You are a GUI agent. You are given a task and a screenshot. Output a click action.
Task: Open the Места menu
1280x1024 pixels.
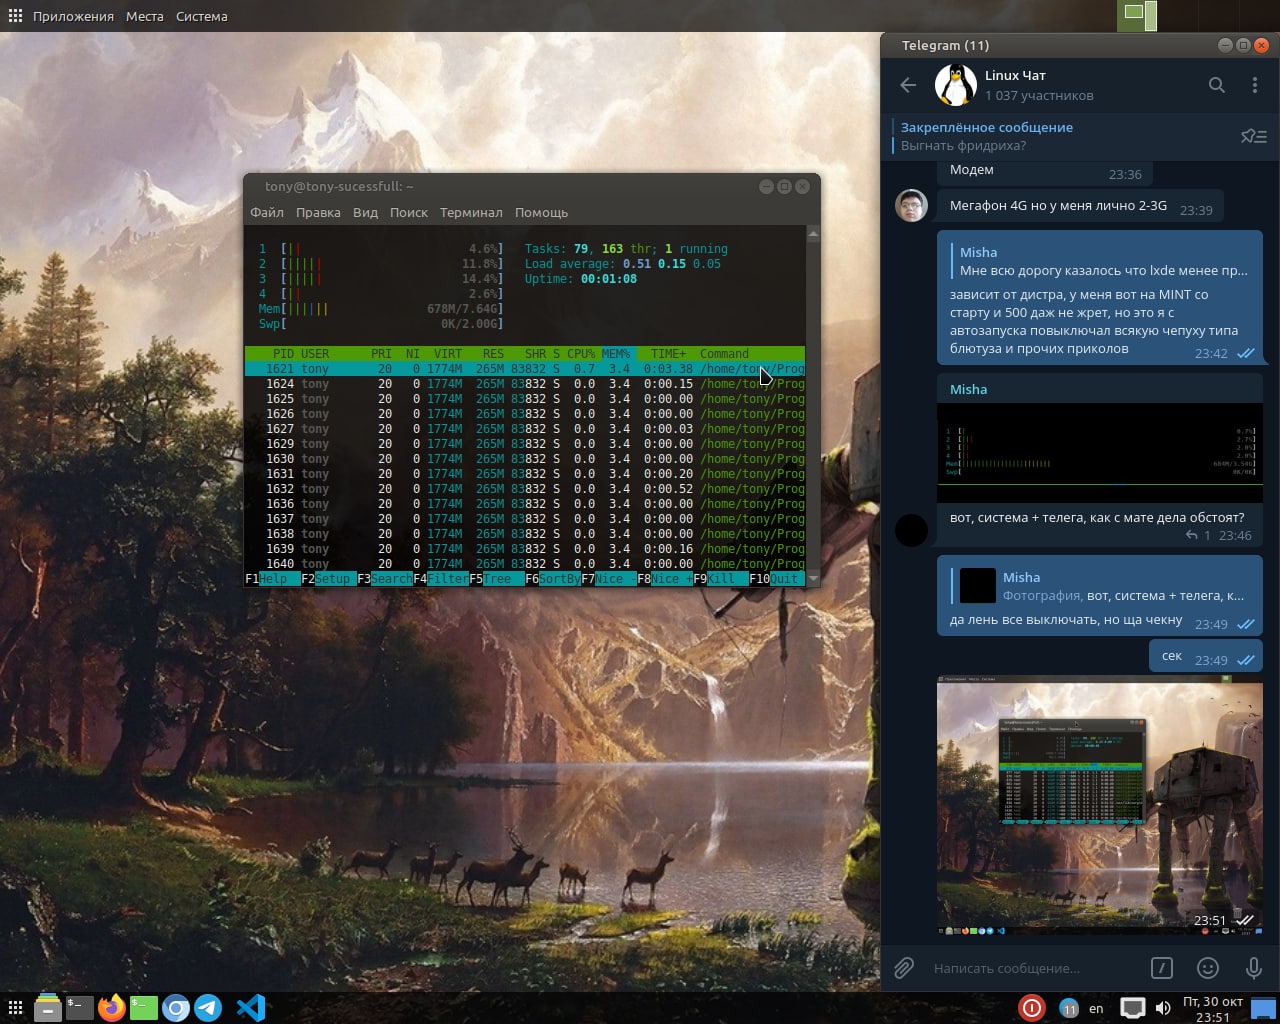(144, 16)
